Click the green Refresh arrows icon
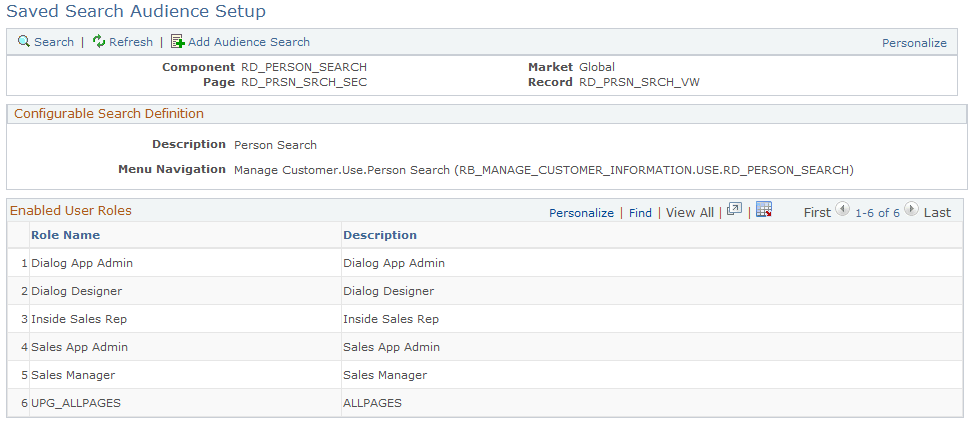This screenshot has height=424, width=970. click(x=99, y=41)
